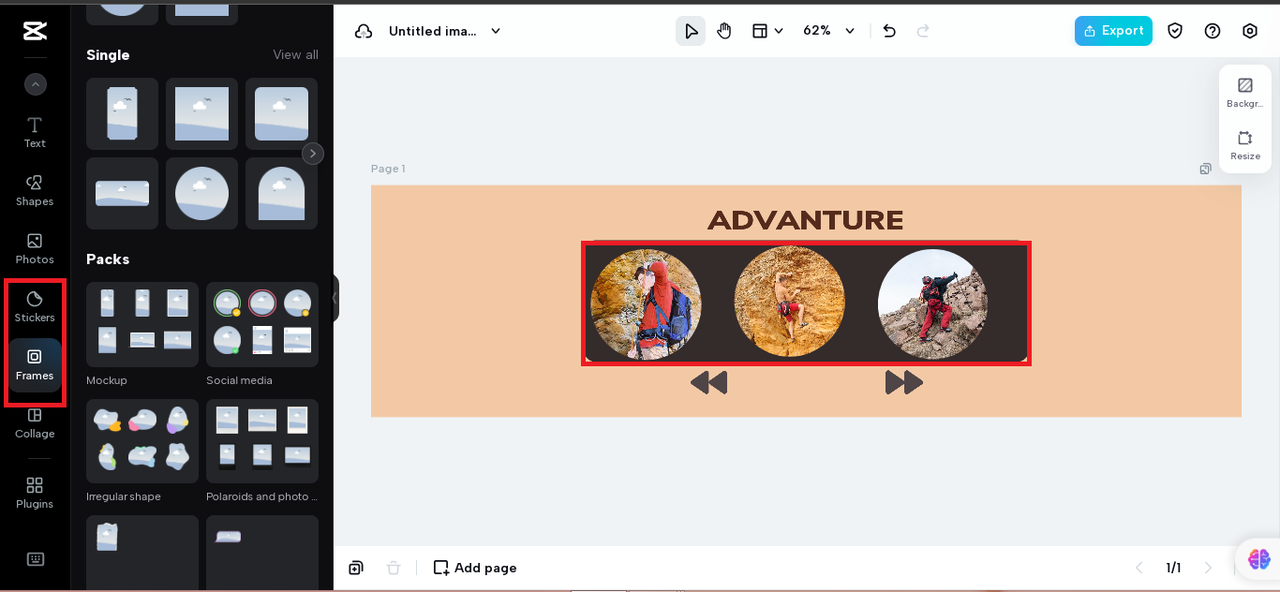Click the Export button

pos(1113,31)
